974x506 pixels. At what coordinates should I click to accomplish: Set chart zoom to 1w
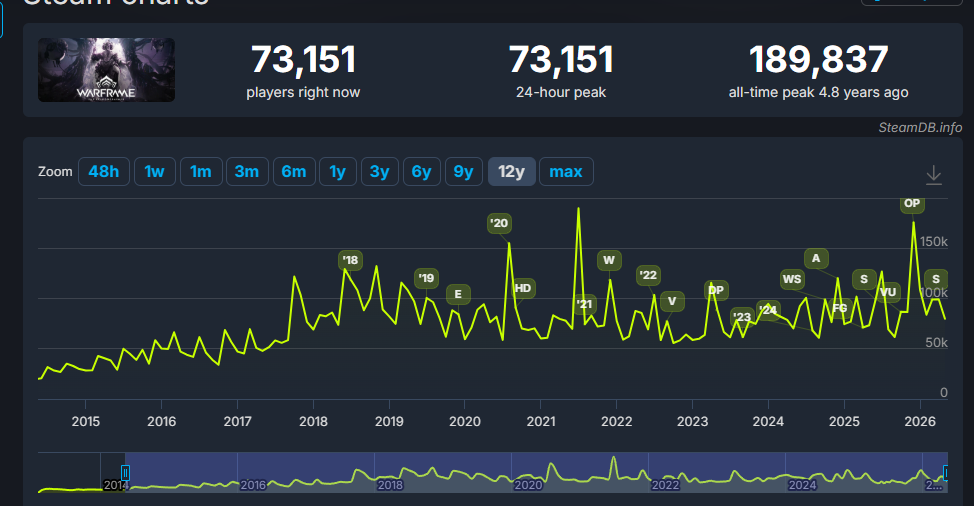coord(155,171)
